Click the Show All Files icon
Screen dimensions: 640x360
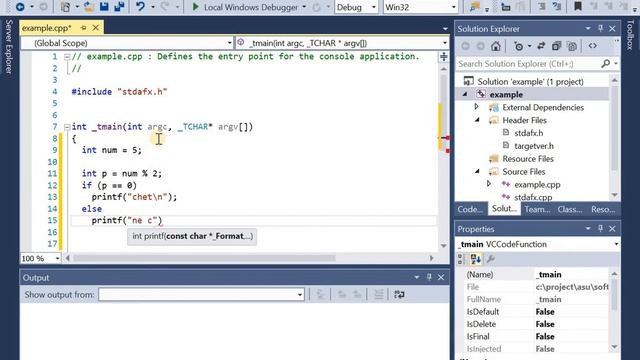point(572,46)
